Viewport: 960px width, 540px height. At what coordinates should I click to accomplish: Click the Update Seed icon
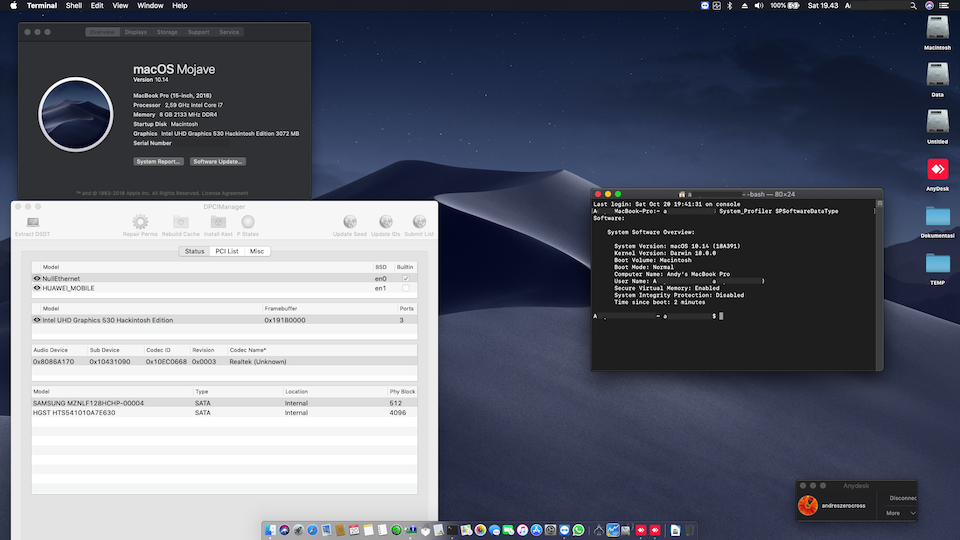click(350, 222)
